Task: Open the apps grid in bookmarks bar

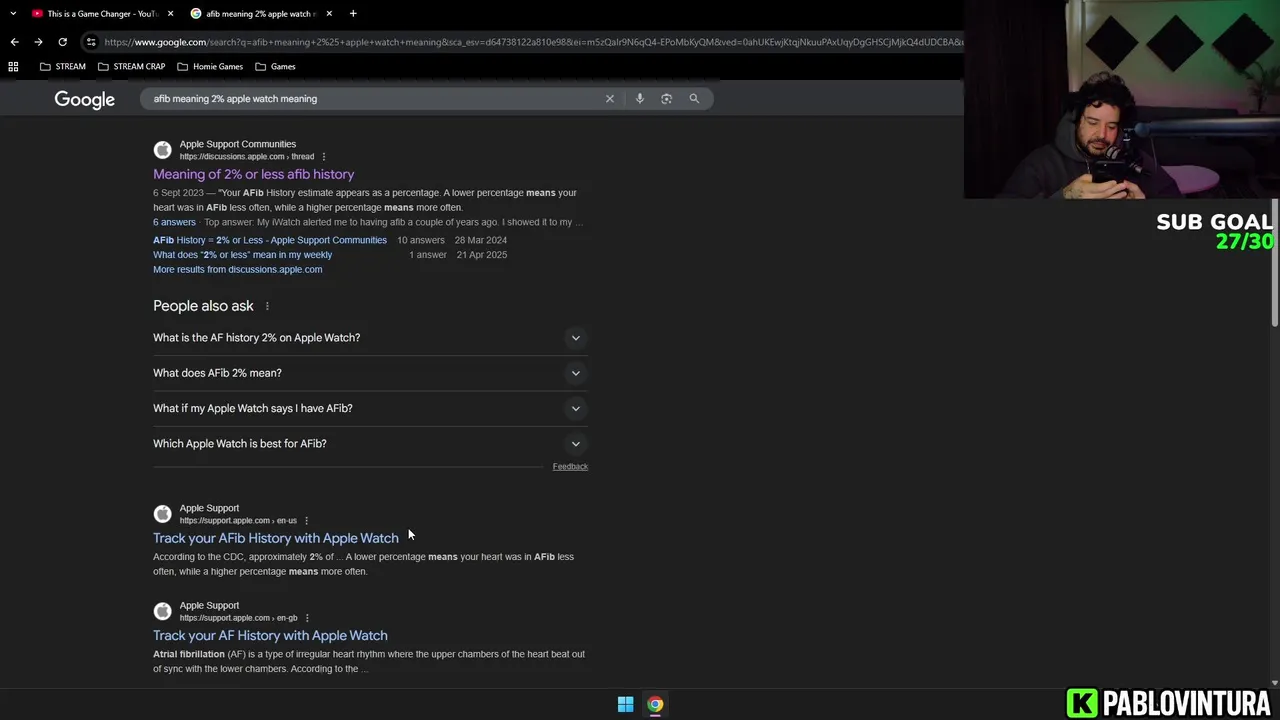Action: click(13, 66)
